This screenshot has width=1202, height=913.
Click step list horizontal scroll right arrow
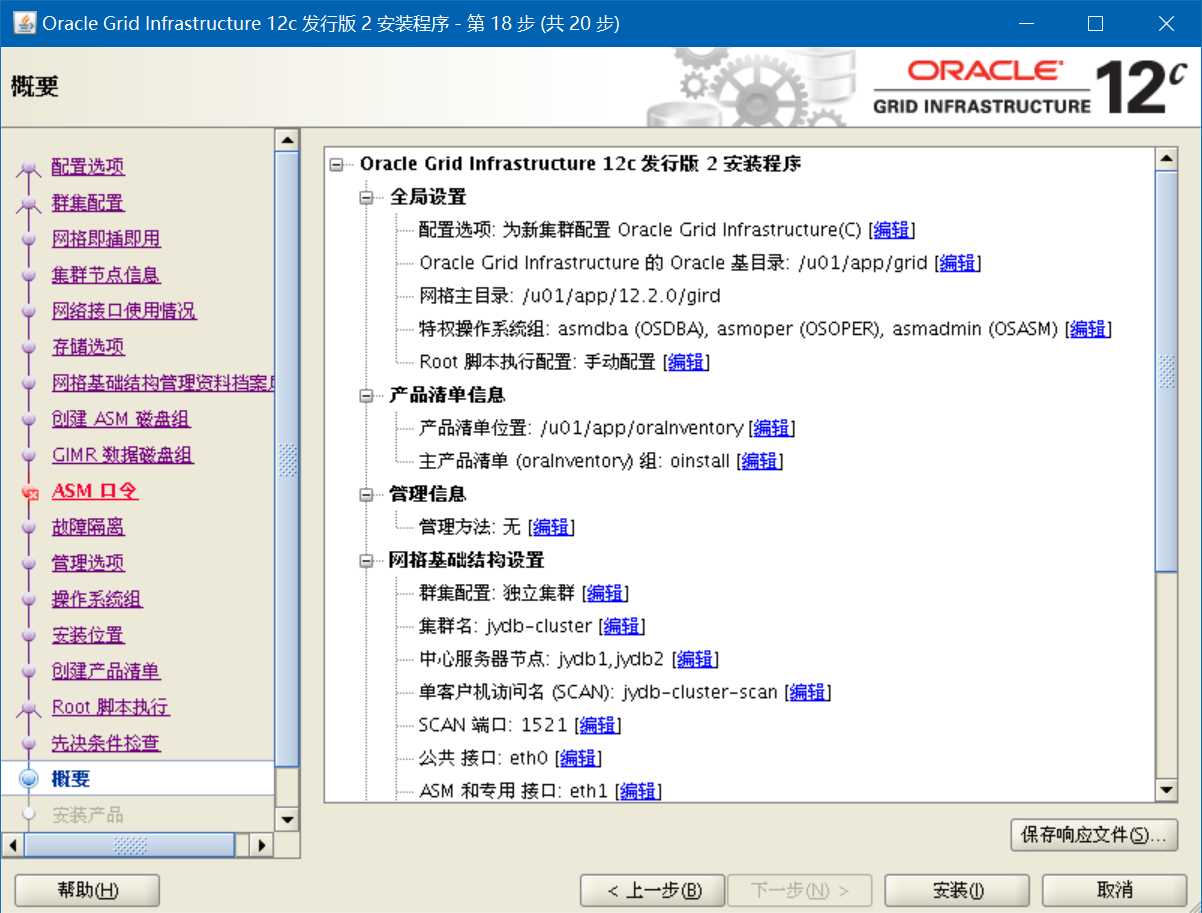(262, 845)
